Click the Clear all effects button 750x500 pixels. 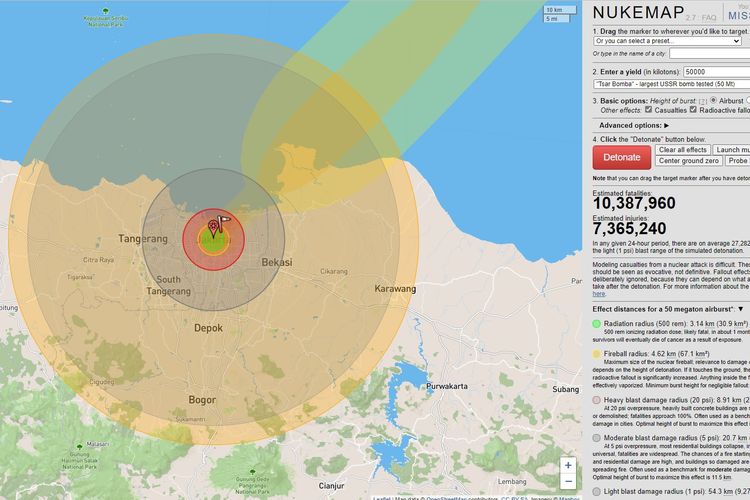tap(683, 149)
